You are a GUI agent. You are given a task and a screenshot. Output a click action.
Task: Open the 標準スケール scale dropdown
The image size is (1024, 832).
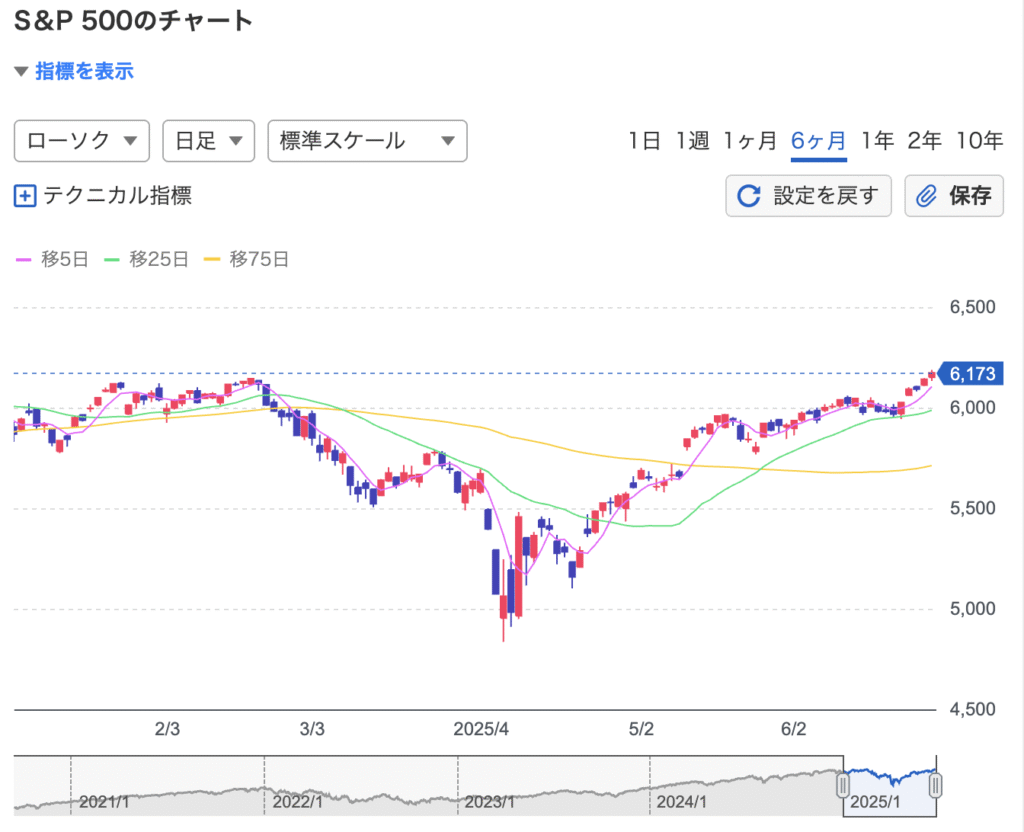tap(368, 140)
